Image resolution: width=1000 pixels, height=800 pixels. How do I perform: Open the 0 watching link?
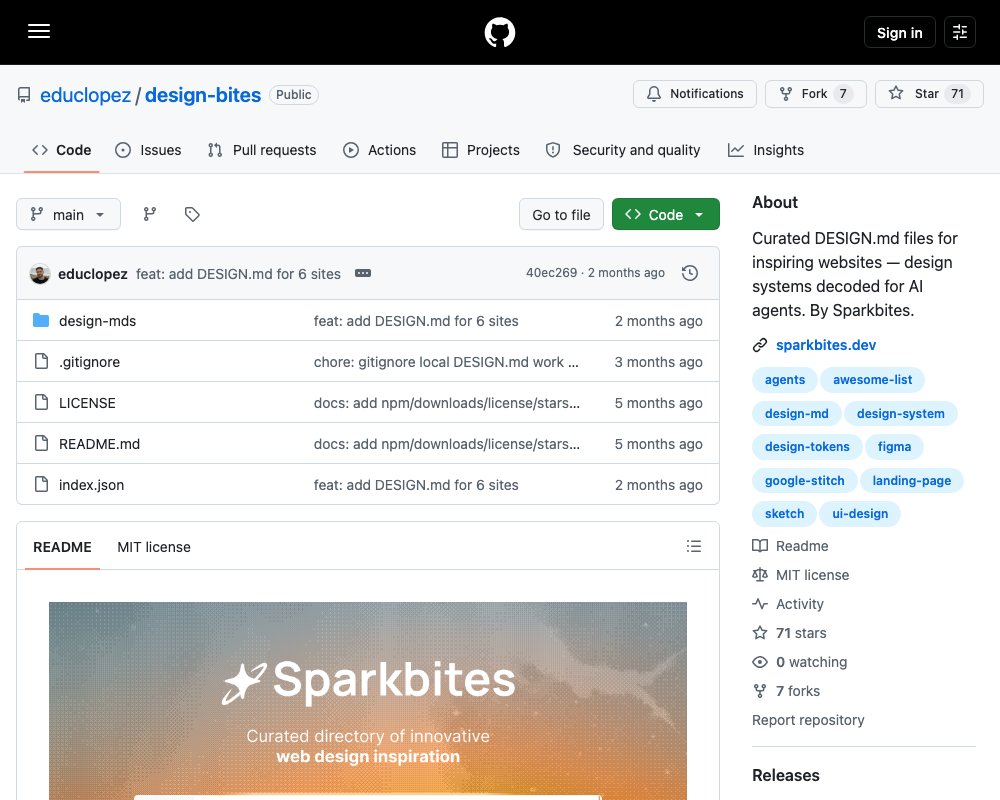(x=799, y=662)
